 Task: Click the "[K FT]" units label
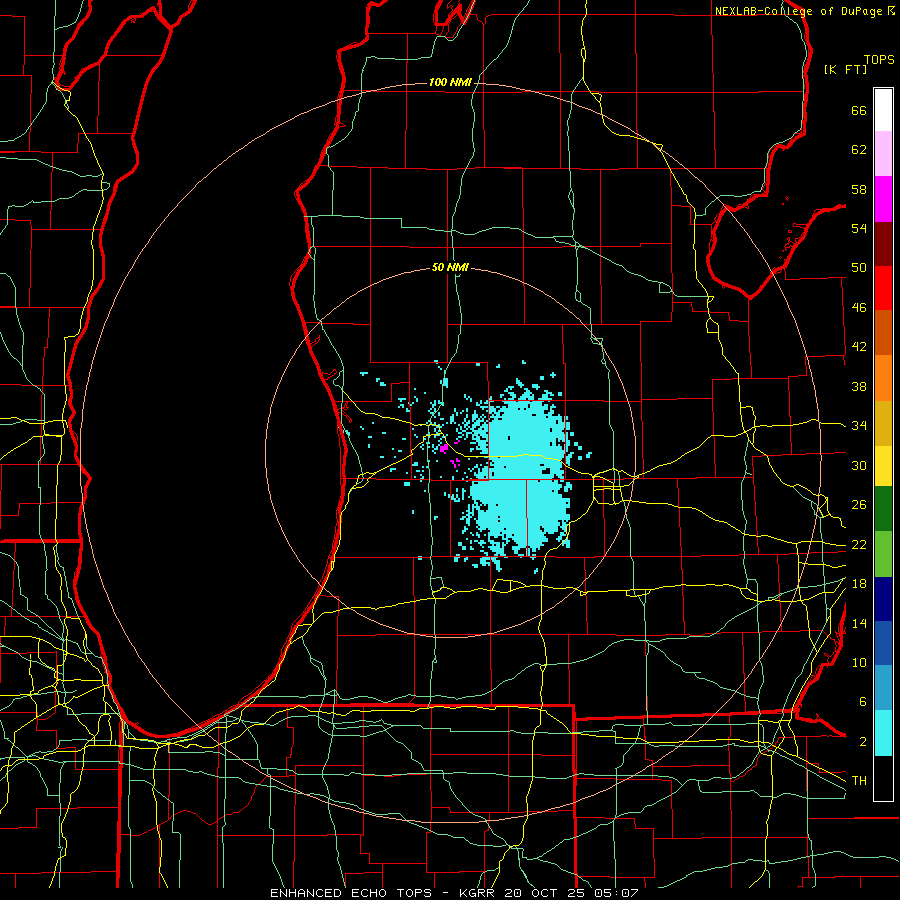(x=845, y=69)
